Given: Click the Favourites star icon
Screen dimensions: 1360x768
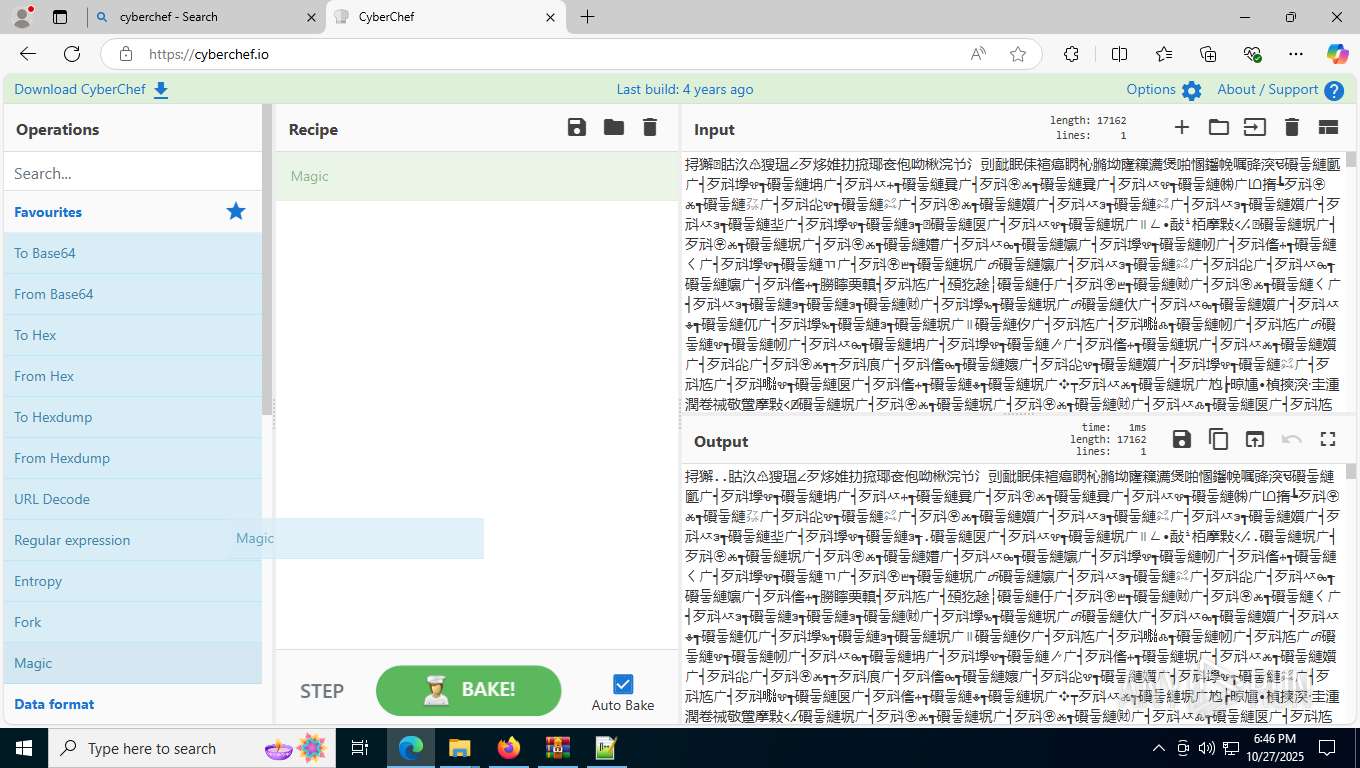Looking at the screenshot, I should tap(236, 211).
